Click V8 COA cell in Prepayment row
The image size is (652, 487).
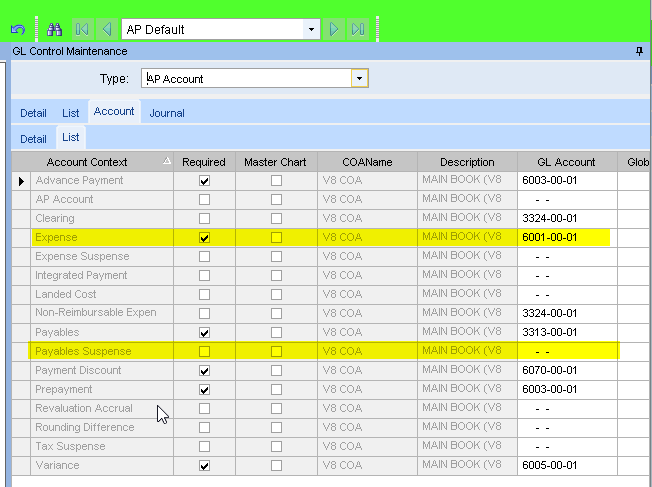367,390
